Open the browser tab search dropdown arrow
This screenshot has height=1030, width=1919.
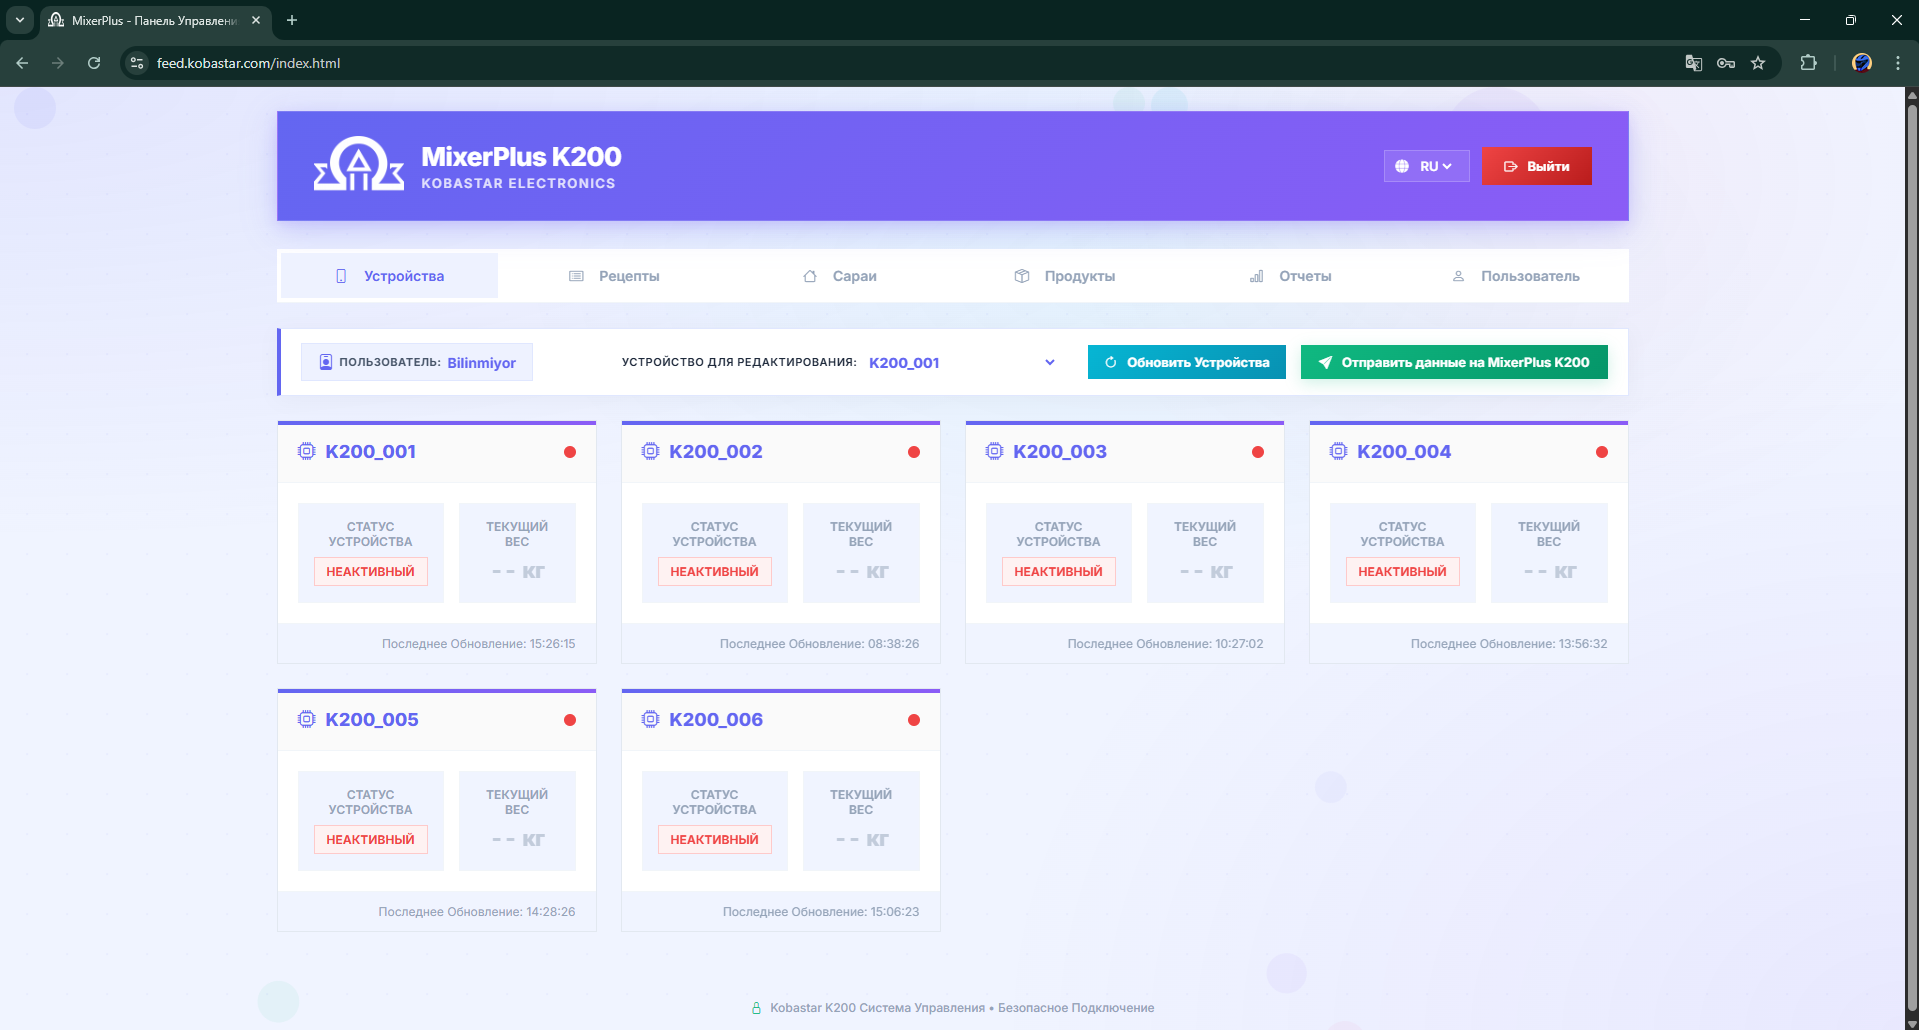tap(19, 20)
